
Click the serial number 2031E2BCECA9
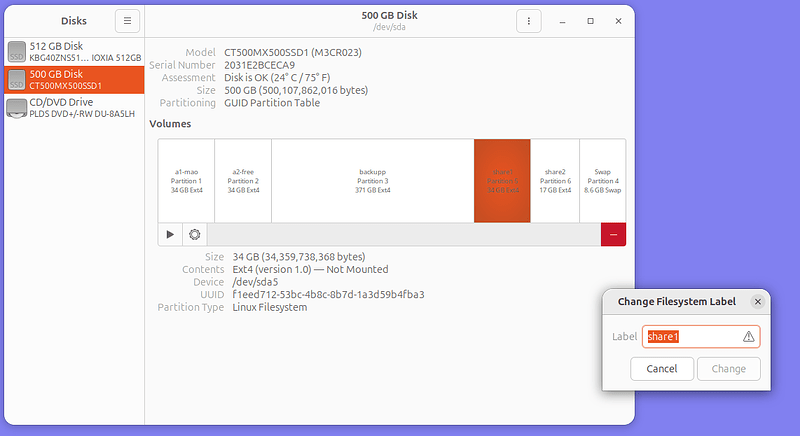point(259,65)
